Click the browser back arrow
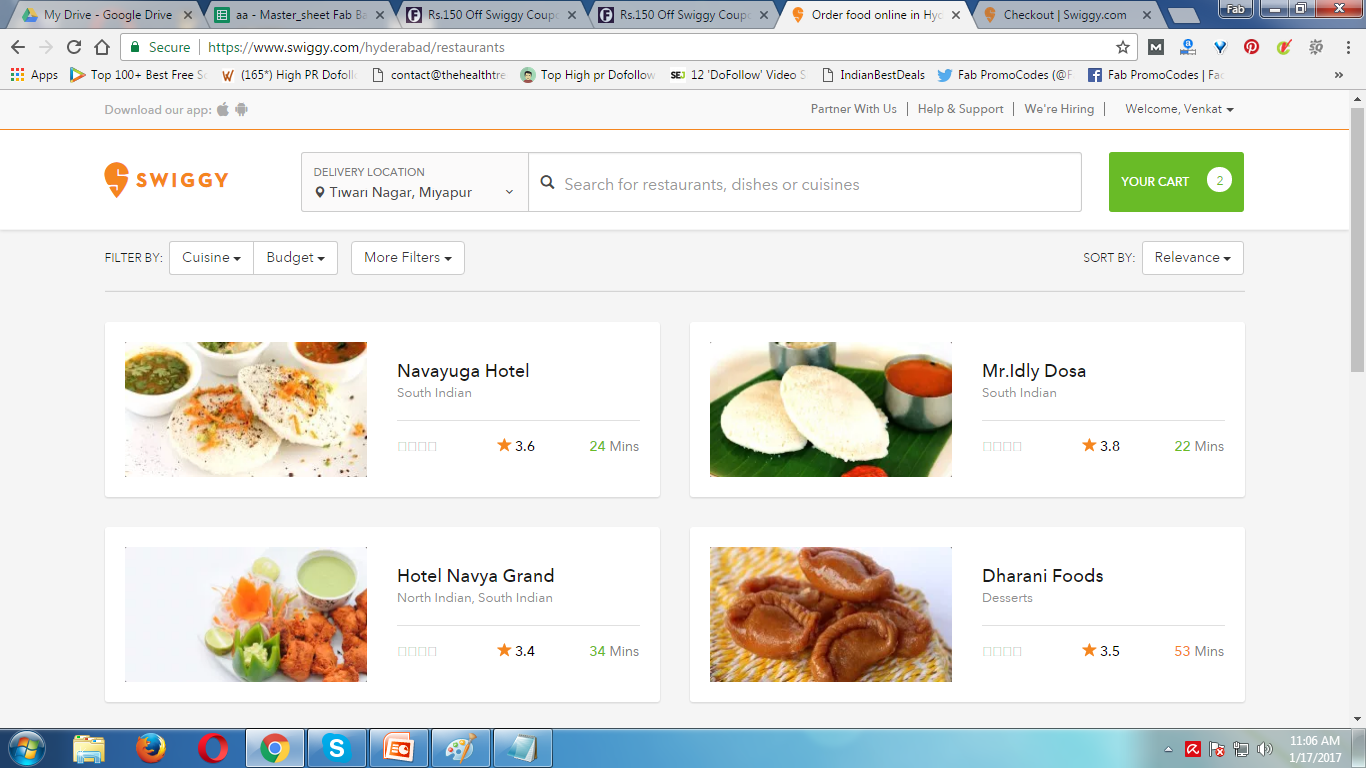1366x768 pixels. coord(18,47)
